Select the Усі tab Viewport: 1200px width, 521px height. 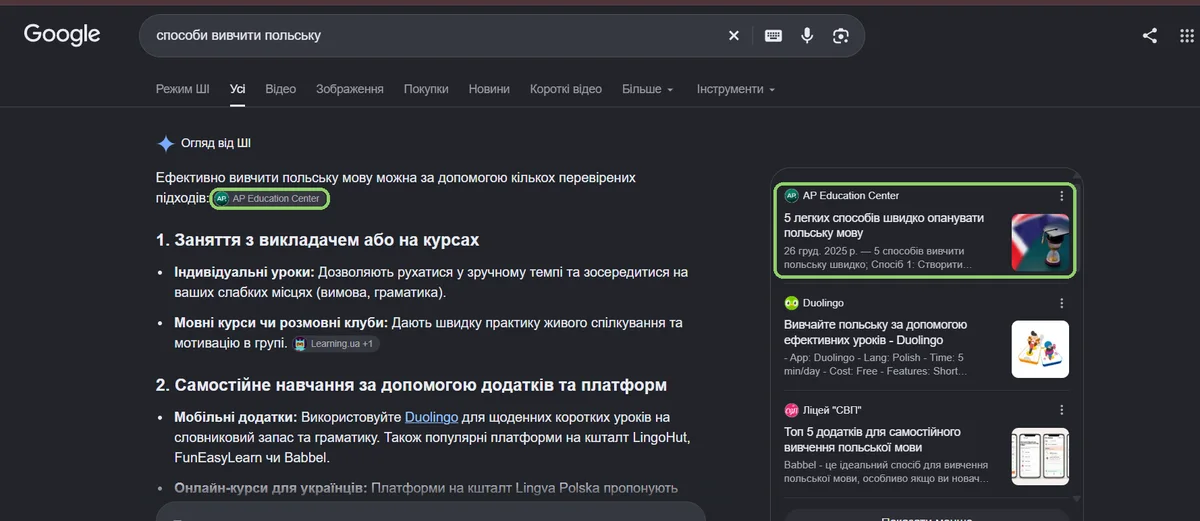pos(238,89)
